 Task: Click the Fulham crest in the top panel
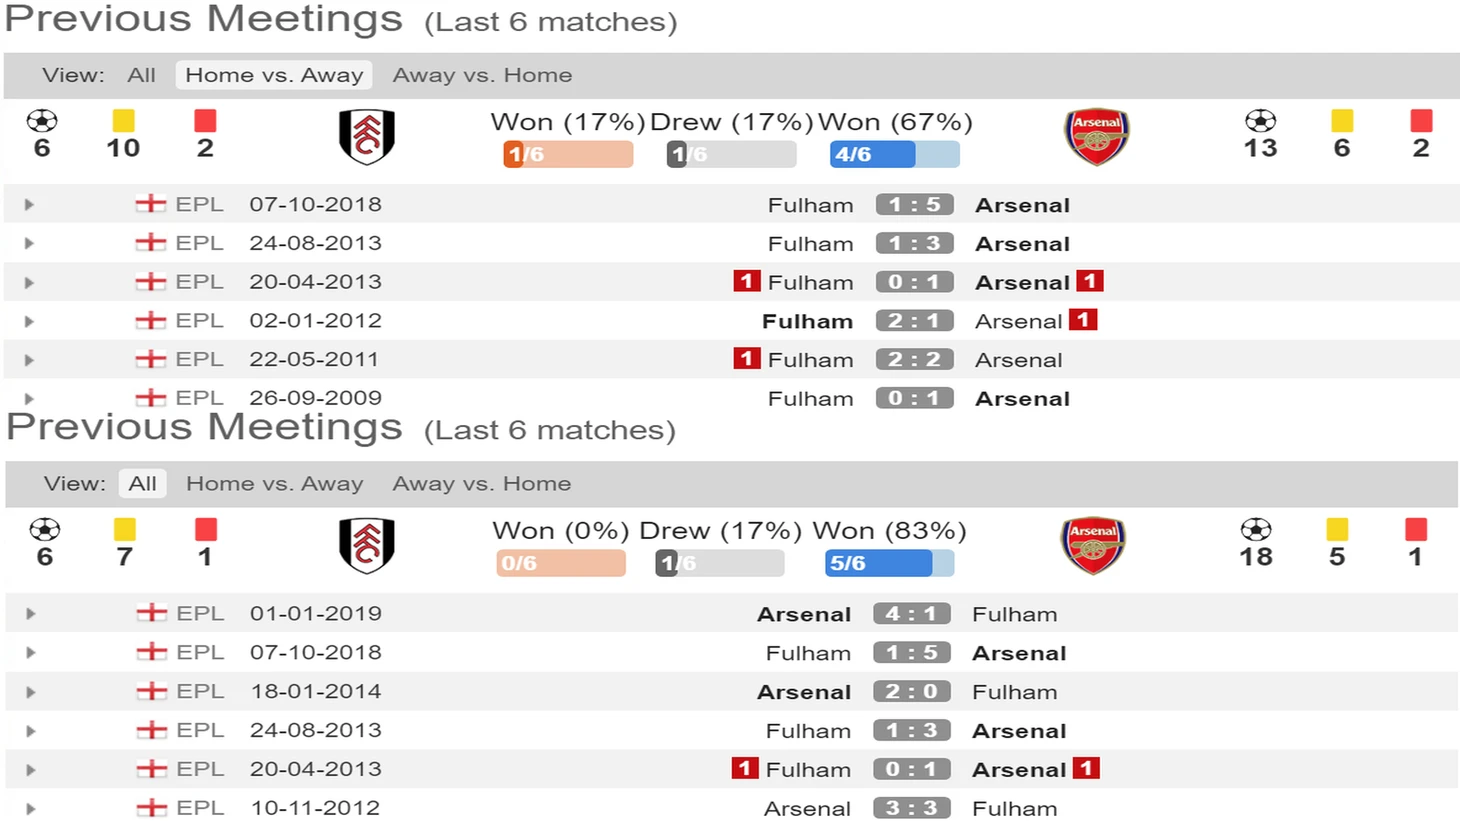coord(366,137)
